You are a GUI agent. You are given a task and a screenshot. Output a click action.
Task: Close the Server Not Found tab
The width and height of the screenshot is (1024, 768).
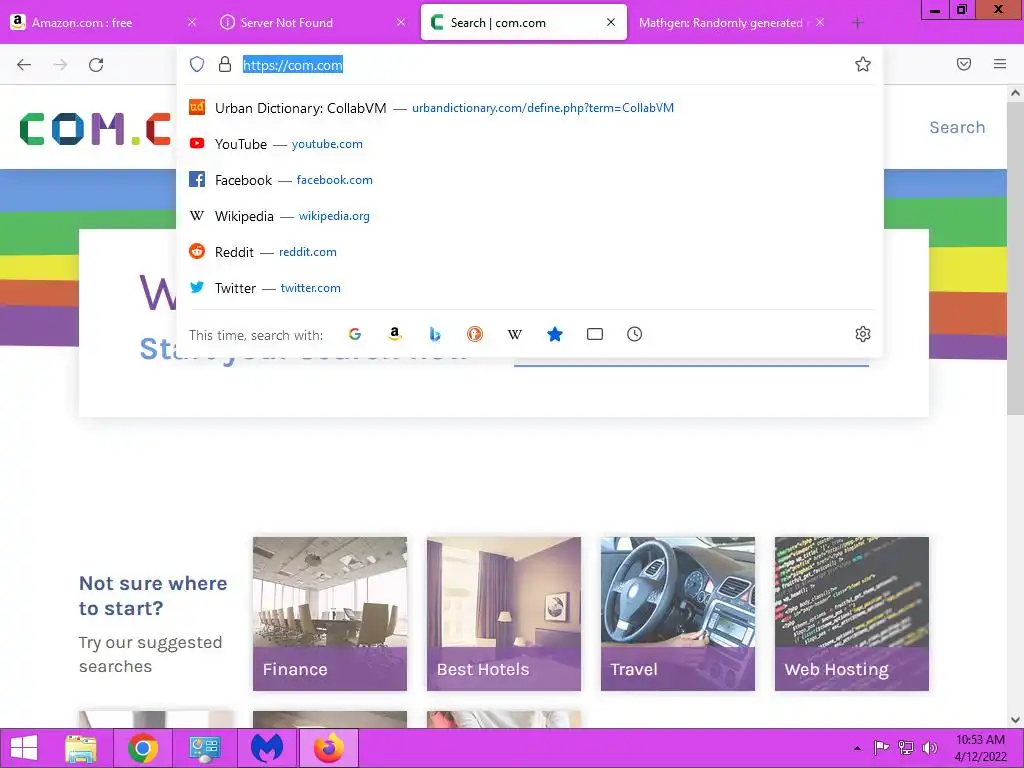400,22
